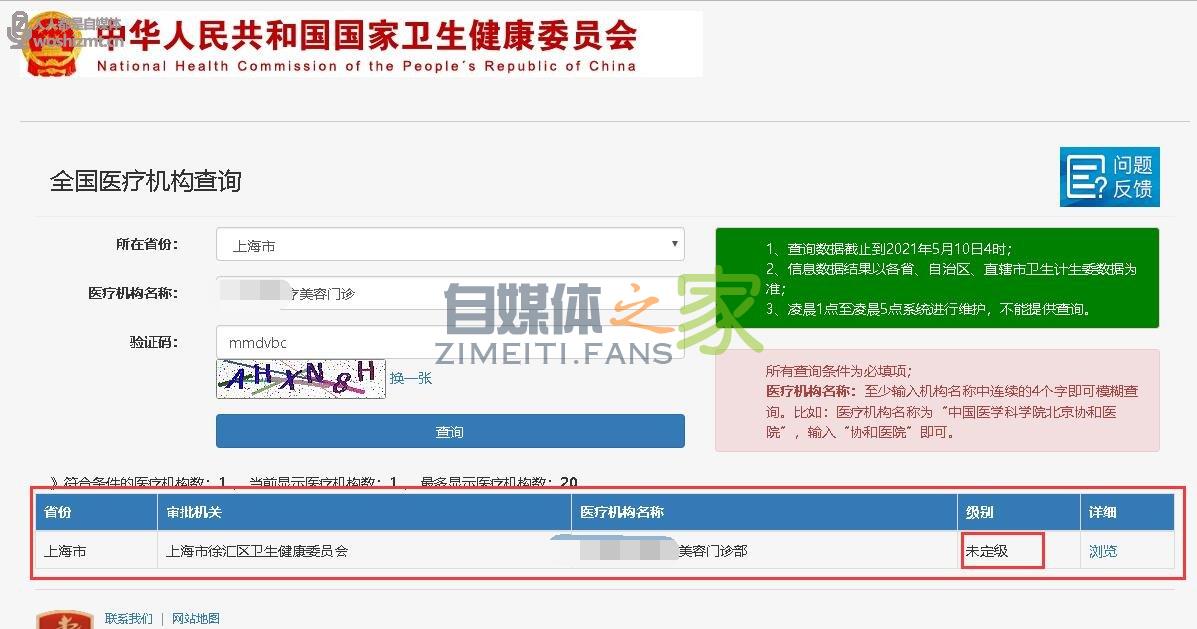Click the 验证码 text field

pyautogui.click(x=449, y=342)
